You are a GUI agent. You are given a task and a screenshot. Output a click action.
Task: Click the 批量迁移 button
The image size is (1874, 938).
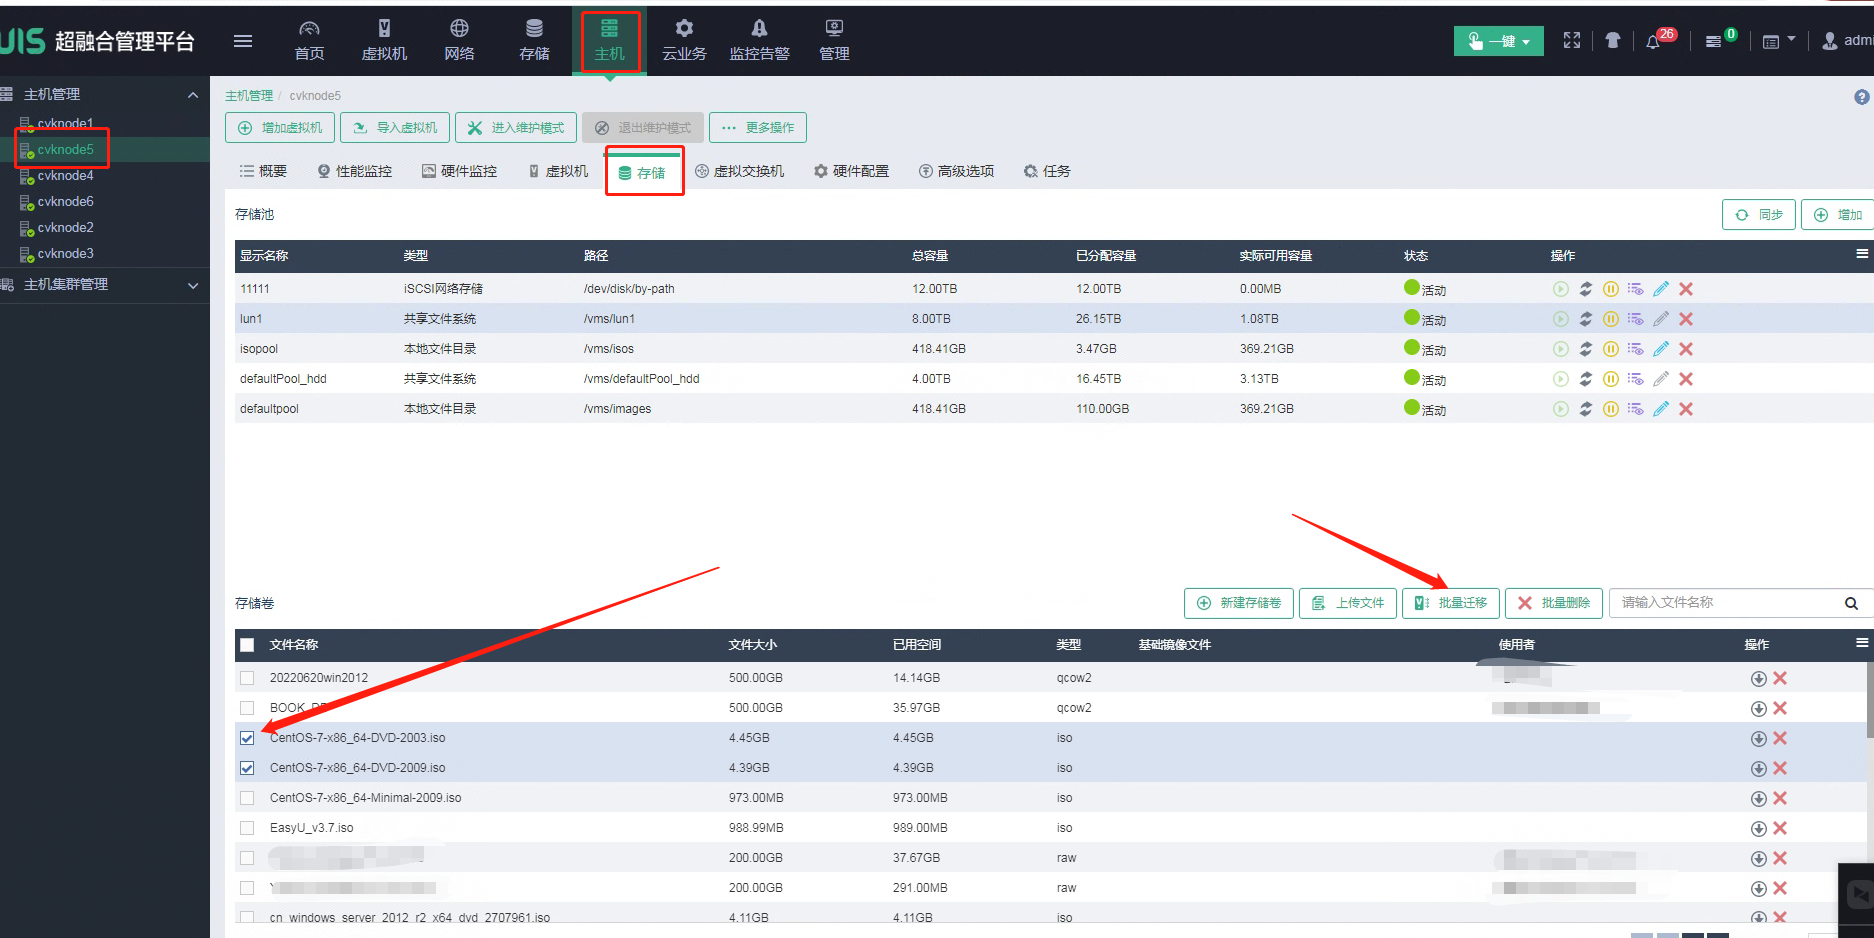point(1451,603)
